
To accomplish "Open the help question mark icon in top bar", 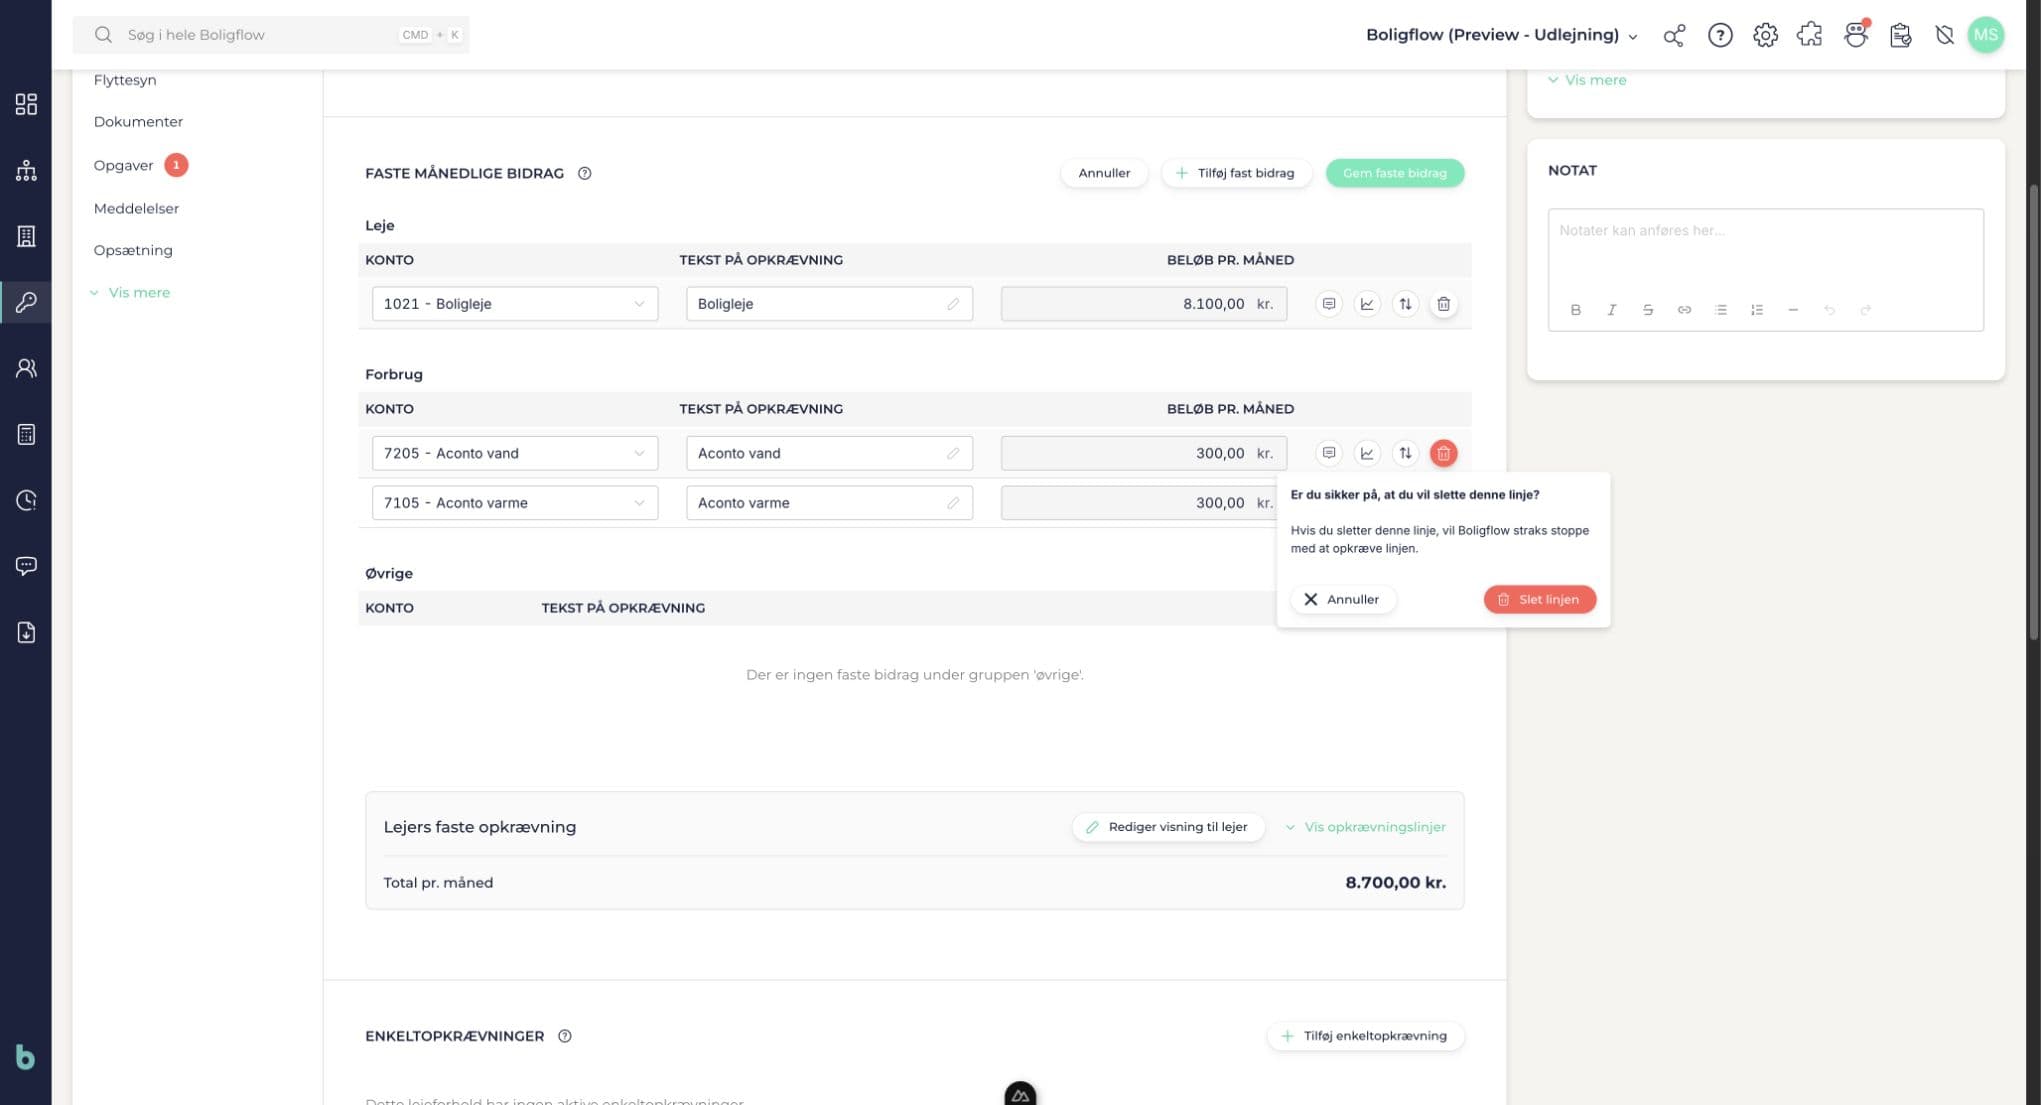I will pos(1720,35).
